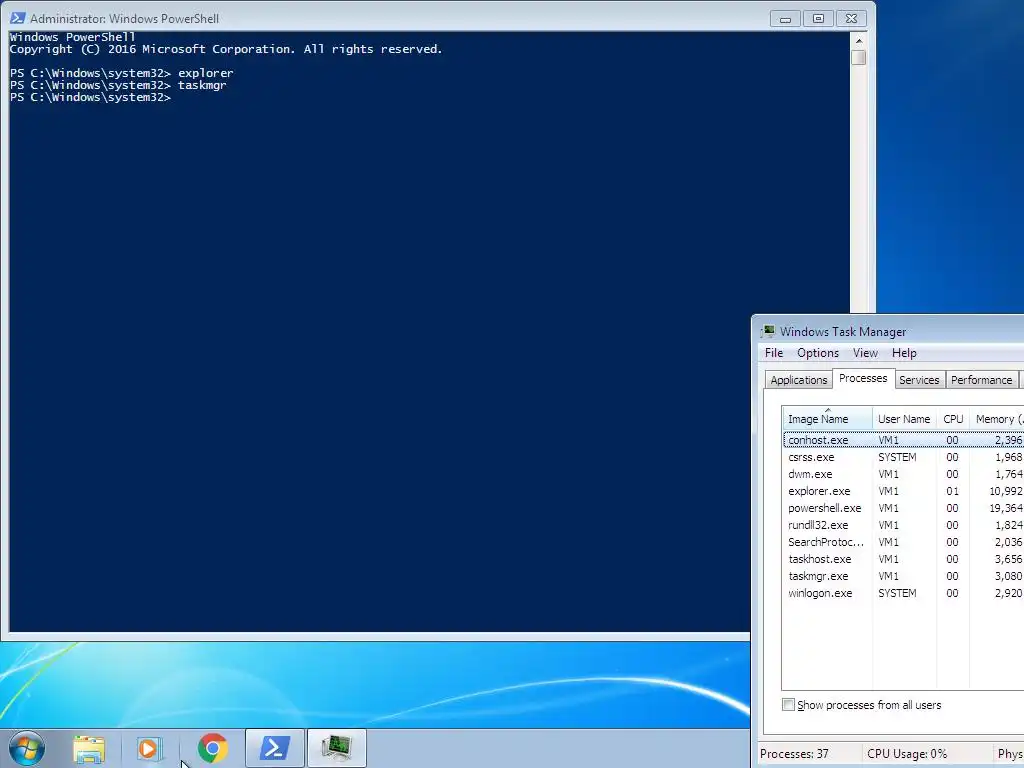The image size is (1024, 768).
Task: Sort processes by User Name column
Action: (x=904, y=419)
